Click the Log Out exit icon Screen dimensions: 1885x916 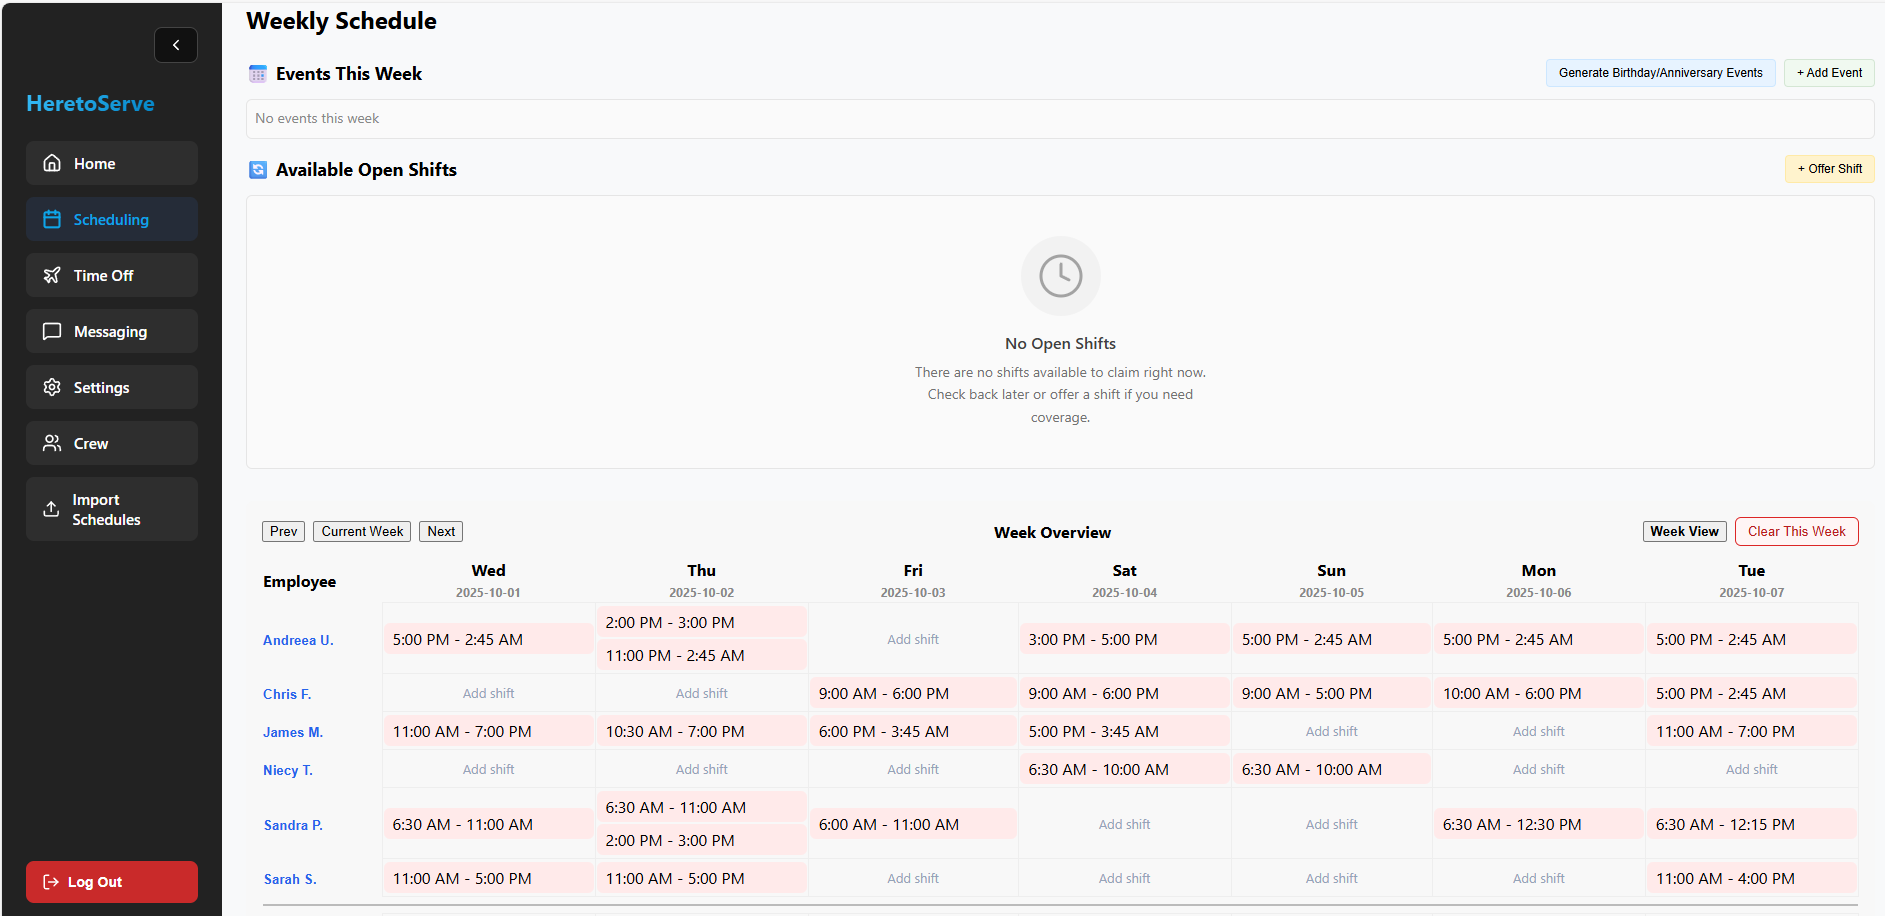click(50, 881)
